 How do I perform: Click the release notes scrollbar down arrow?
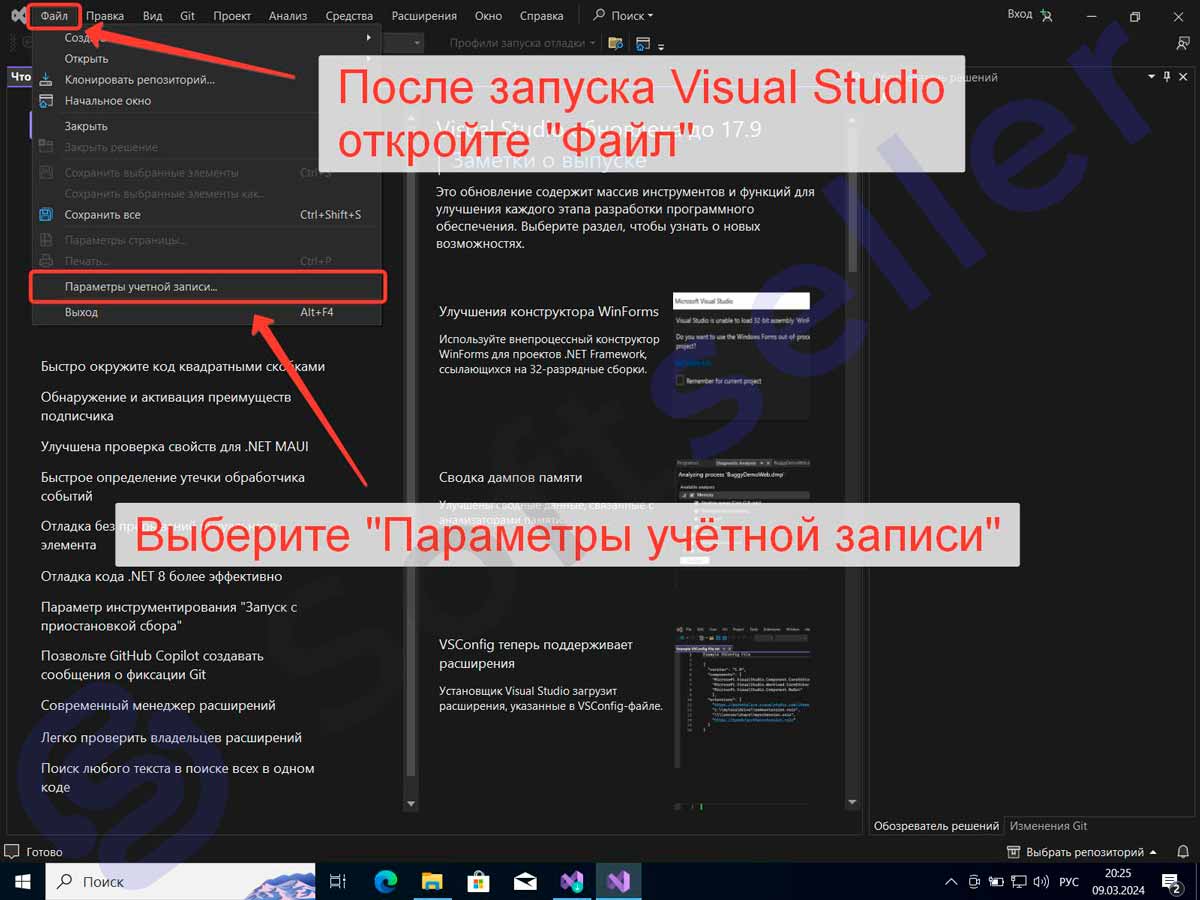(x=852, y=802)
